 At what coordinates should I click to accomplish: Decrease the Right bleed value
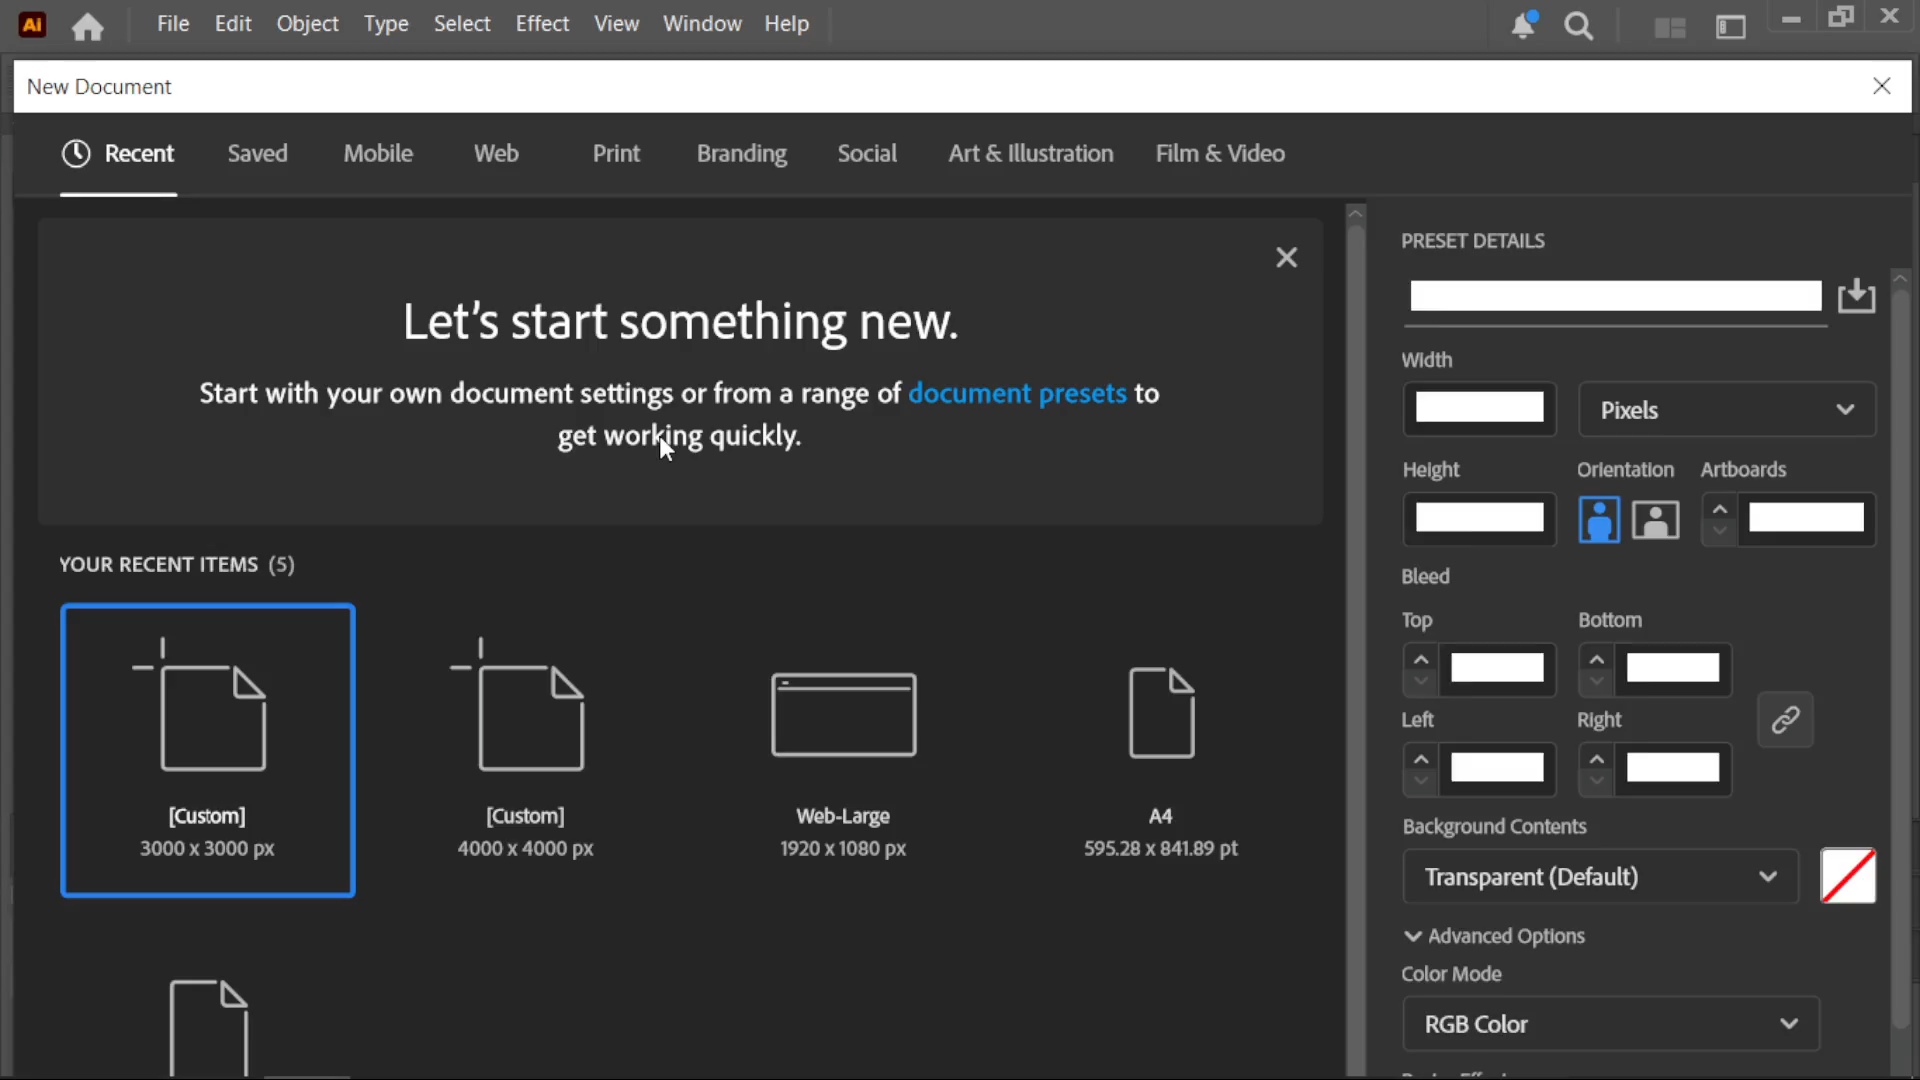pyautogui.click(x=1597, y=782)
